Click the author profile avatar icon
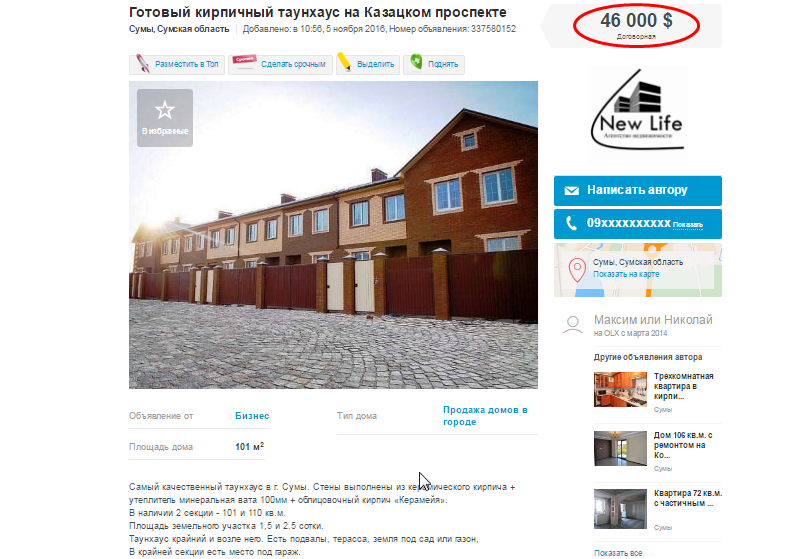 point(573,325)
